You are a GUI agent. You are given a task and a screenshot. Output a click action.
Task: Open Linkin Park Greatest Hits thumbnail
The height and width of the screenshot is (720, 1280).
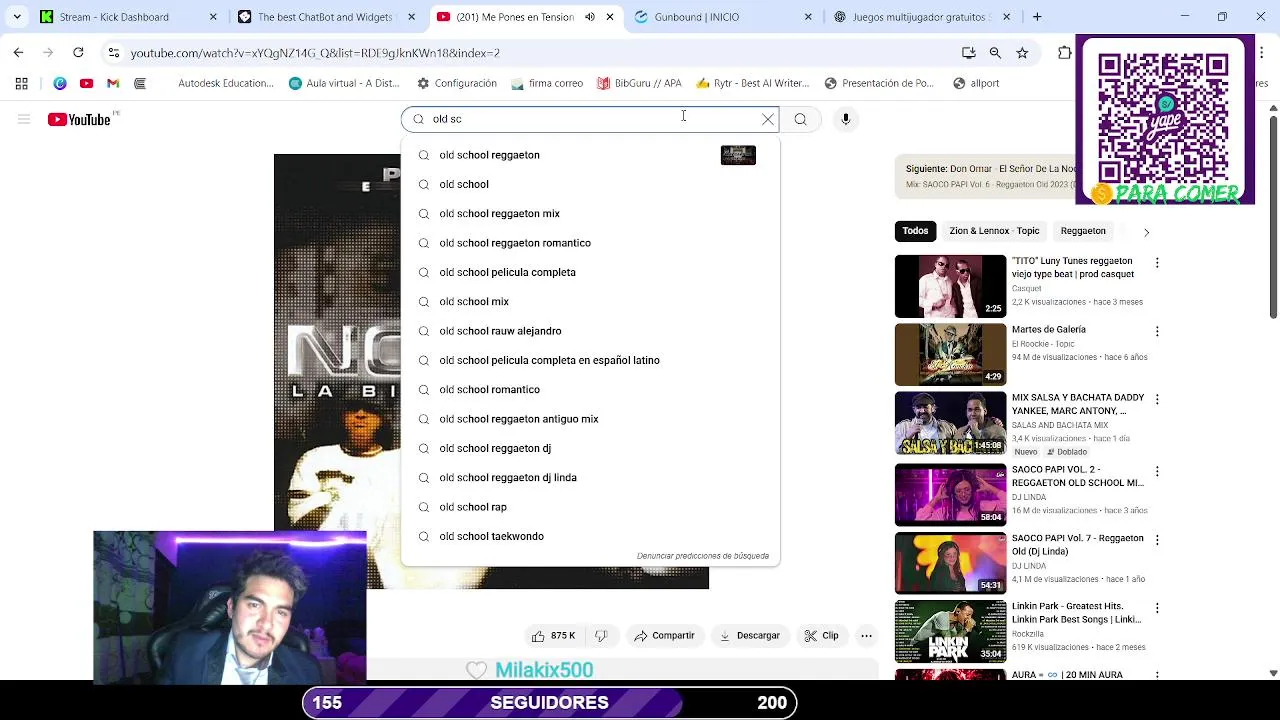coord(950,631)
